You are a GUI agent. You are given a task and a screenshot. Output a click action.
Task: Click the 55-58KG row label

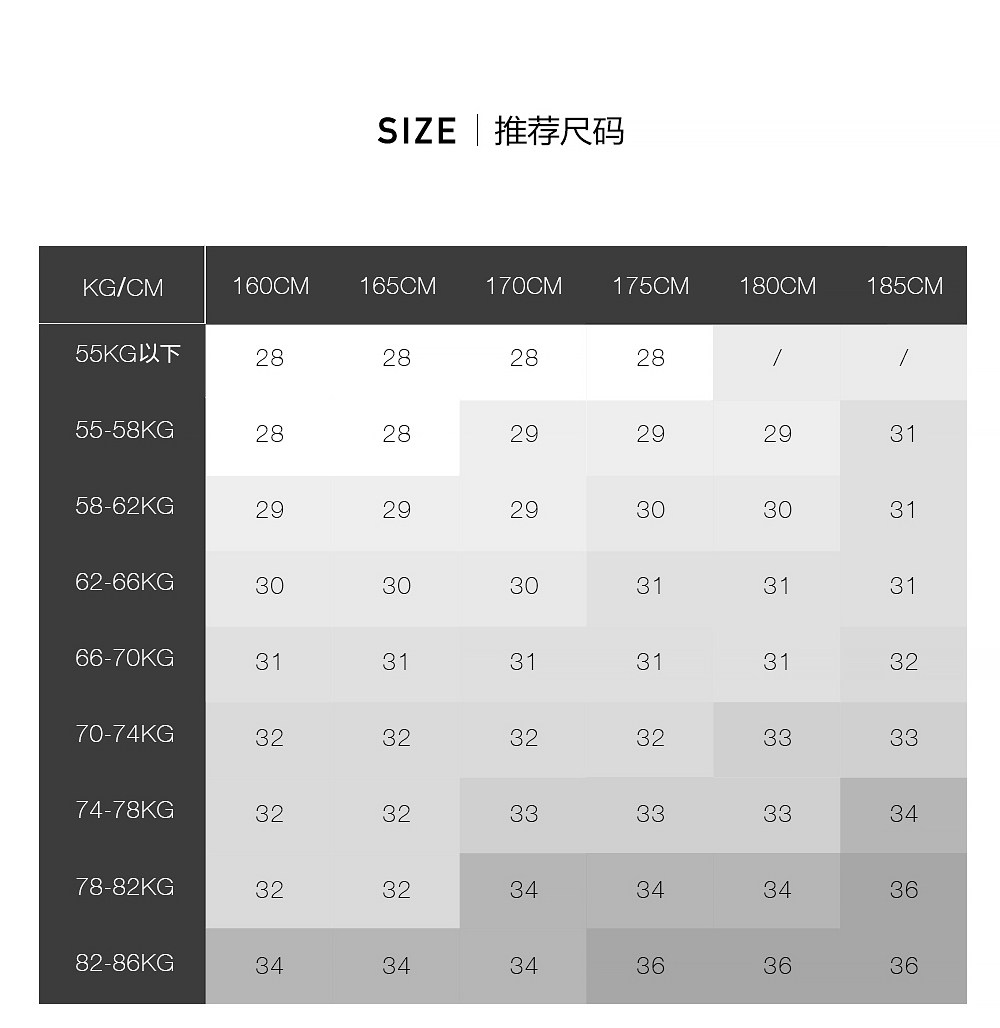click(124, 430)
